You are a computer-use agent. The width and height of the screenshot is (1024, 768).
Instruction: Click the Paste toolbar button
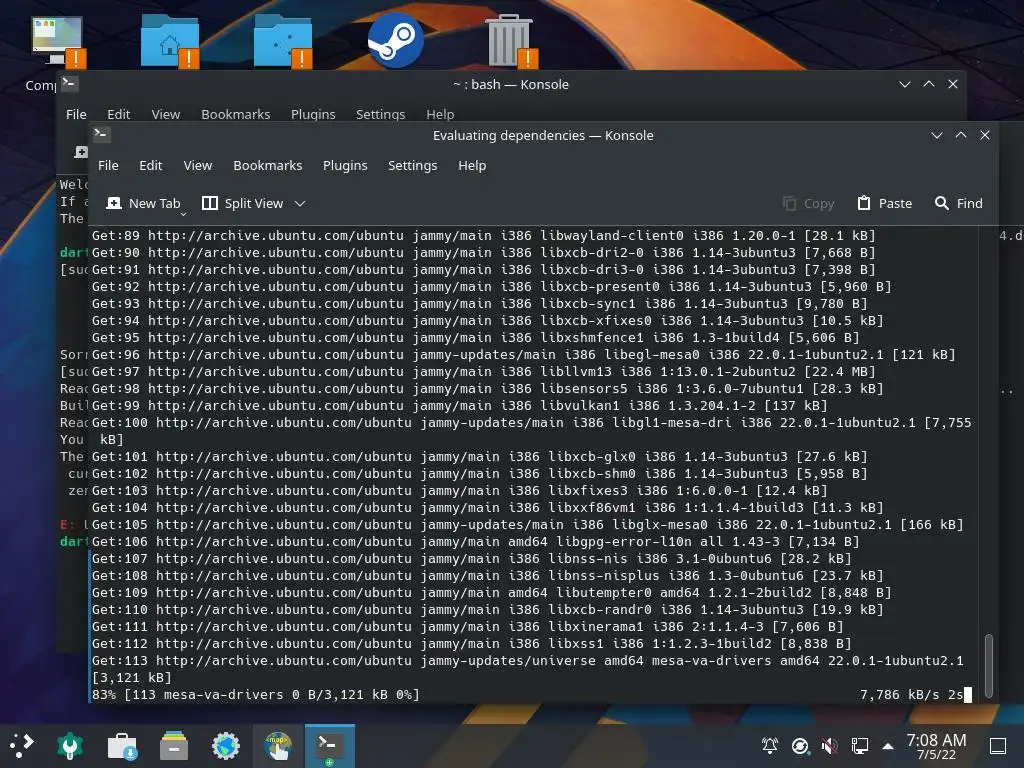pyautogui.click(x=885, y=203)
